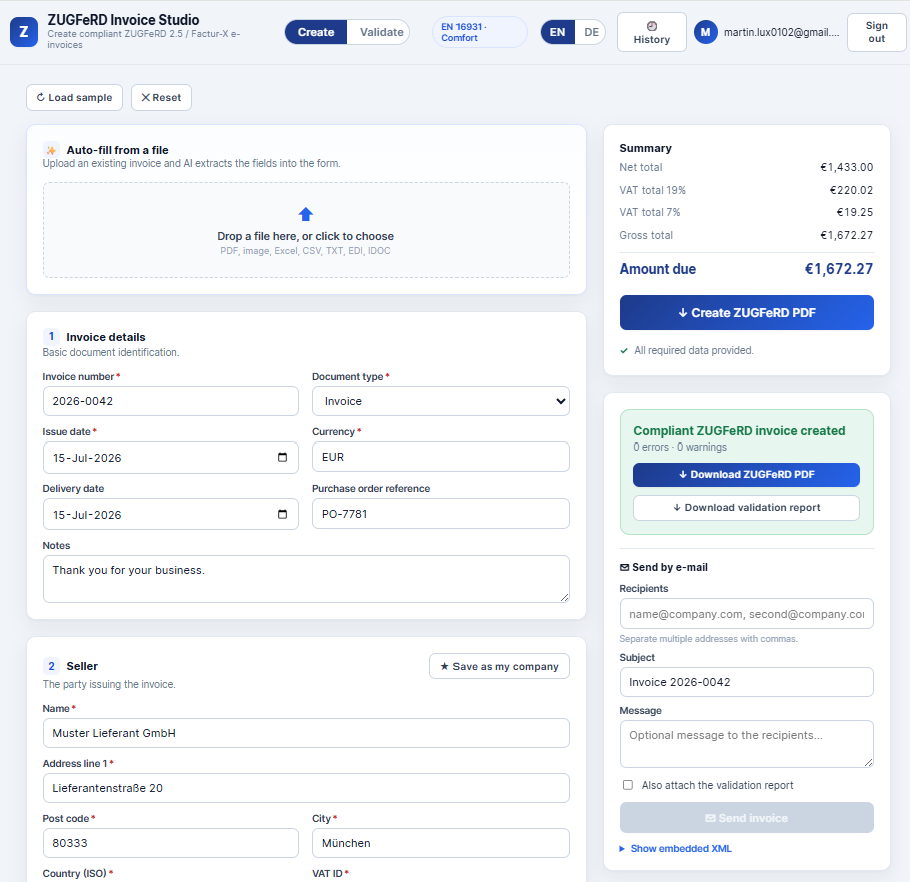Sign out of the account
Viewport: 910px width, 882px height.
876,32
